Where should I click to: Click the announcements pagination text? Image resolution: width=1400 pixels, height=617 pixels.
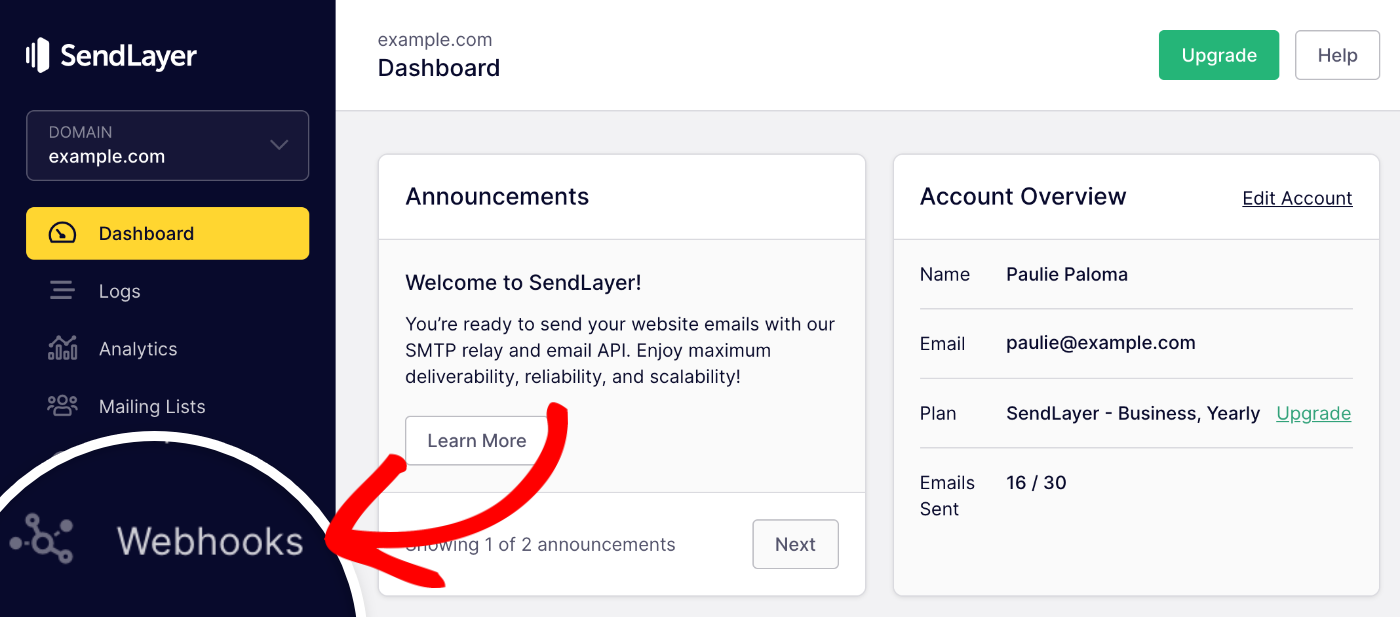540,544
